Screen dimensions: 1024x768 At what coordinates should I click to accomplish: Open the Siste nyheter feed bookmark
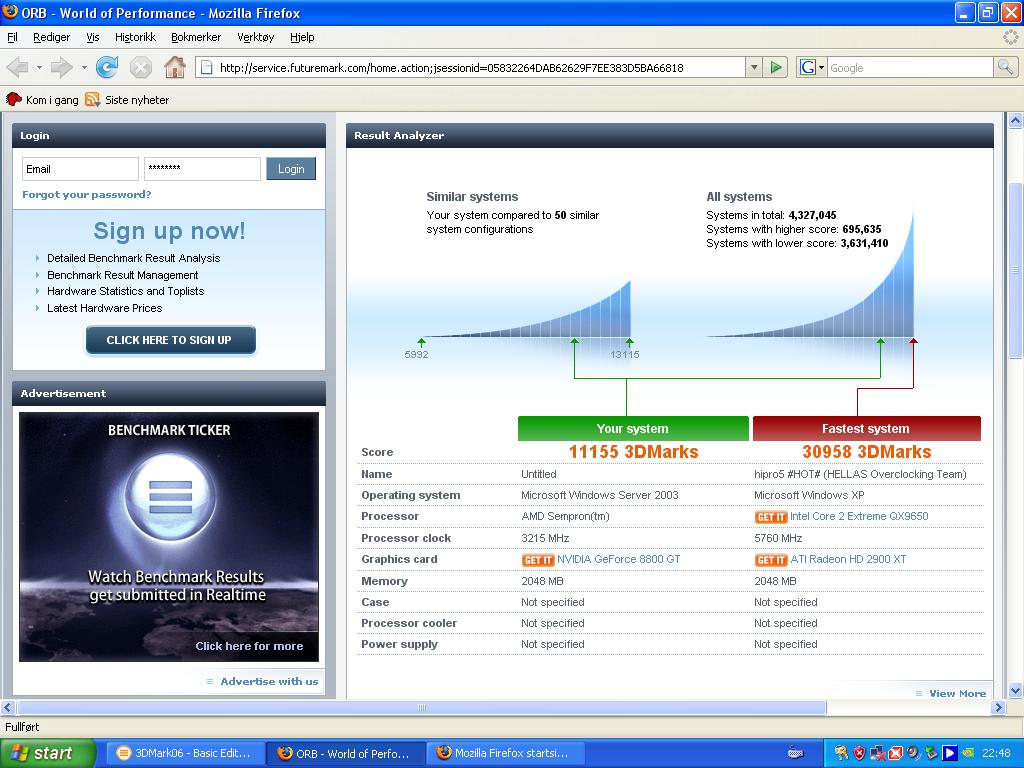(127, 100)
